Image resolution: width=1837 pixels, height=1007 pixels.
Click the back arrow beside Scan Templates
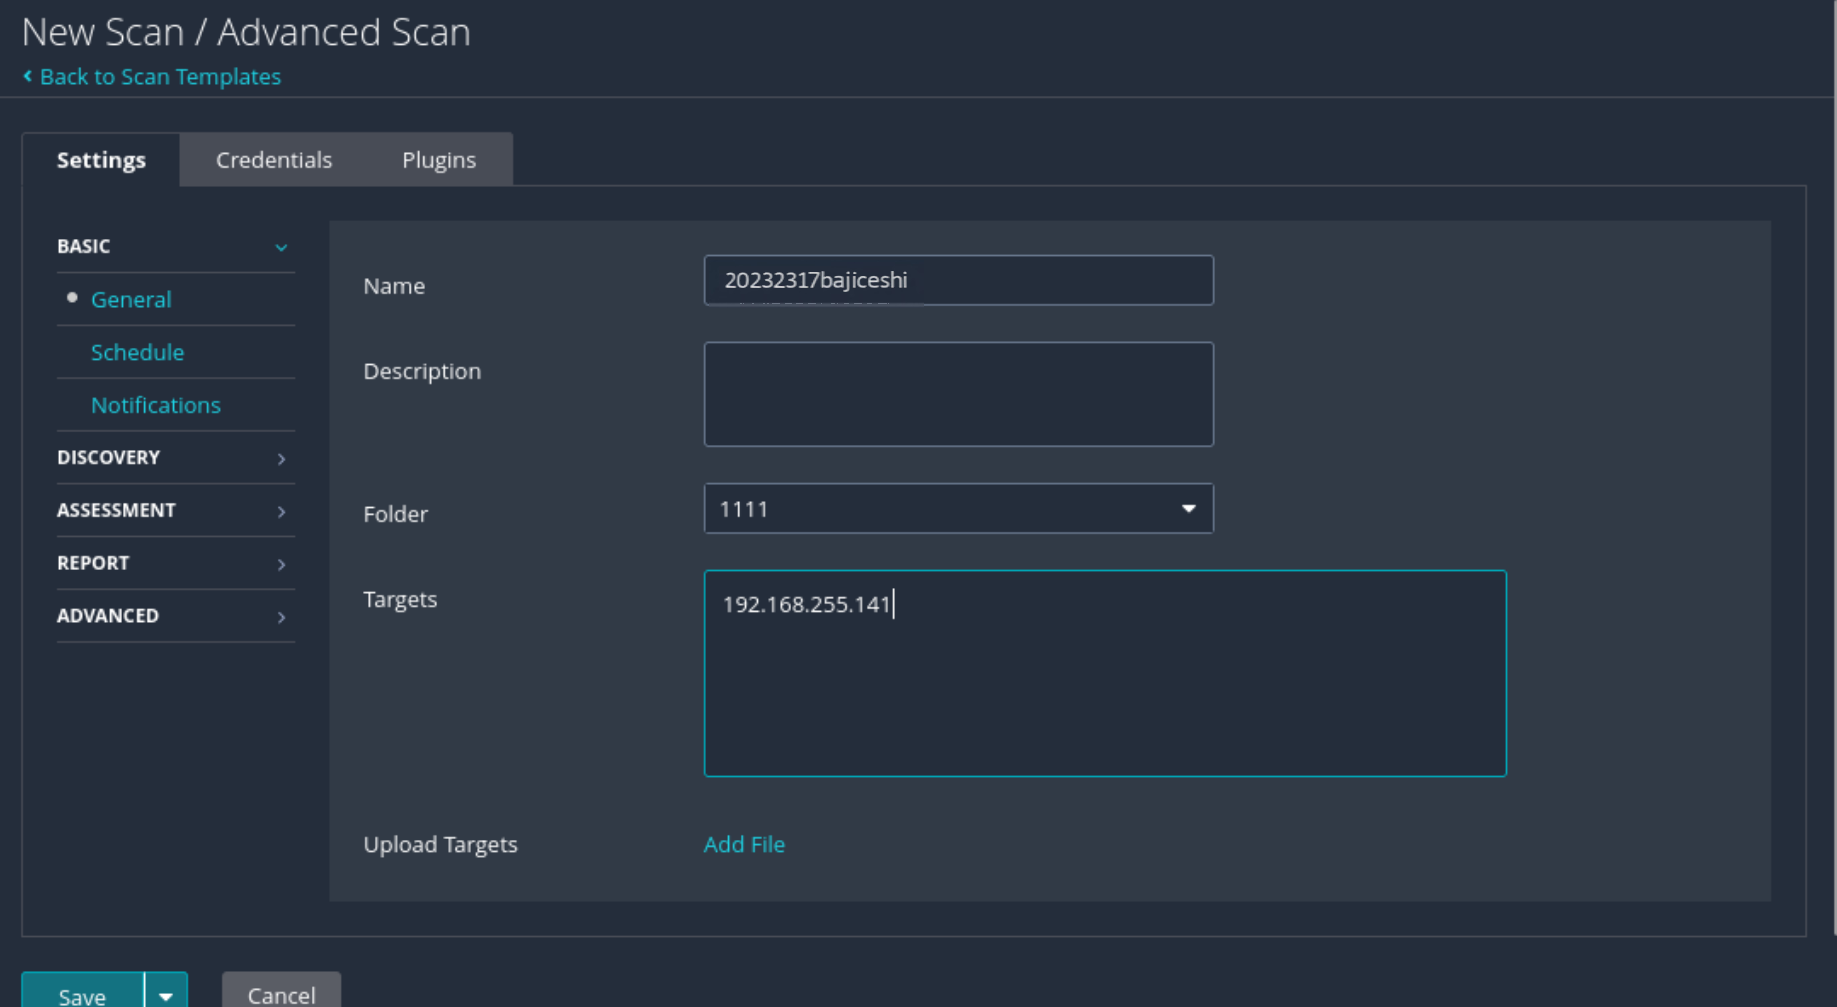(x=28, y=76)
